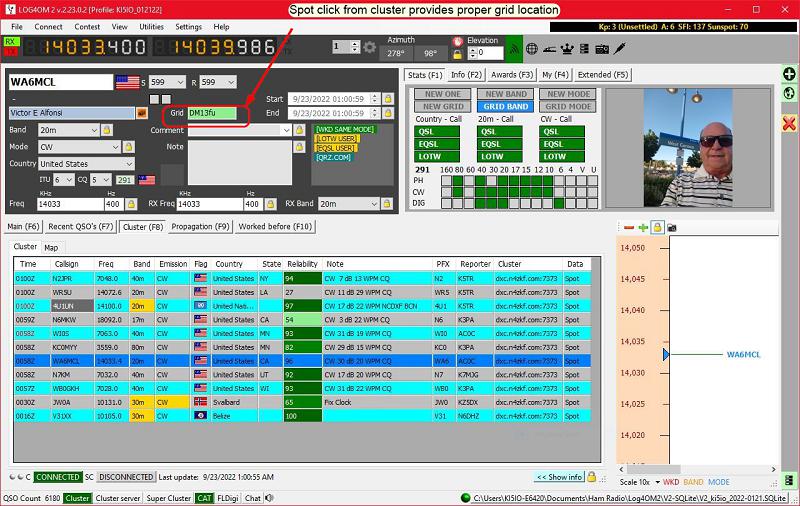
Task: Toggle the lock beside the End time
Action: click(x=388, y=113)
